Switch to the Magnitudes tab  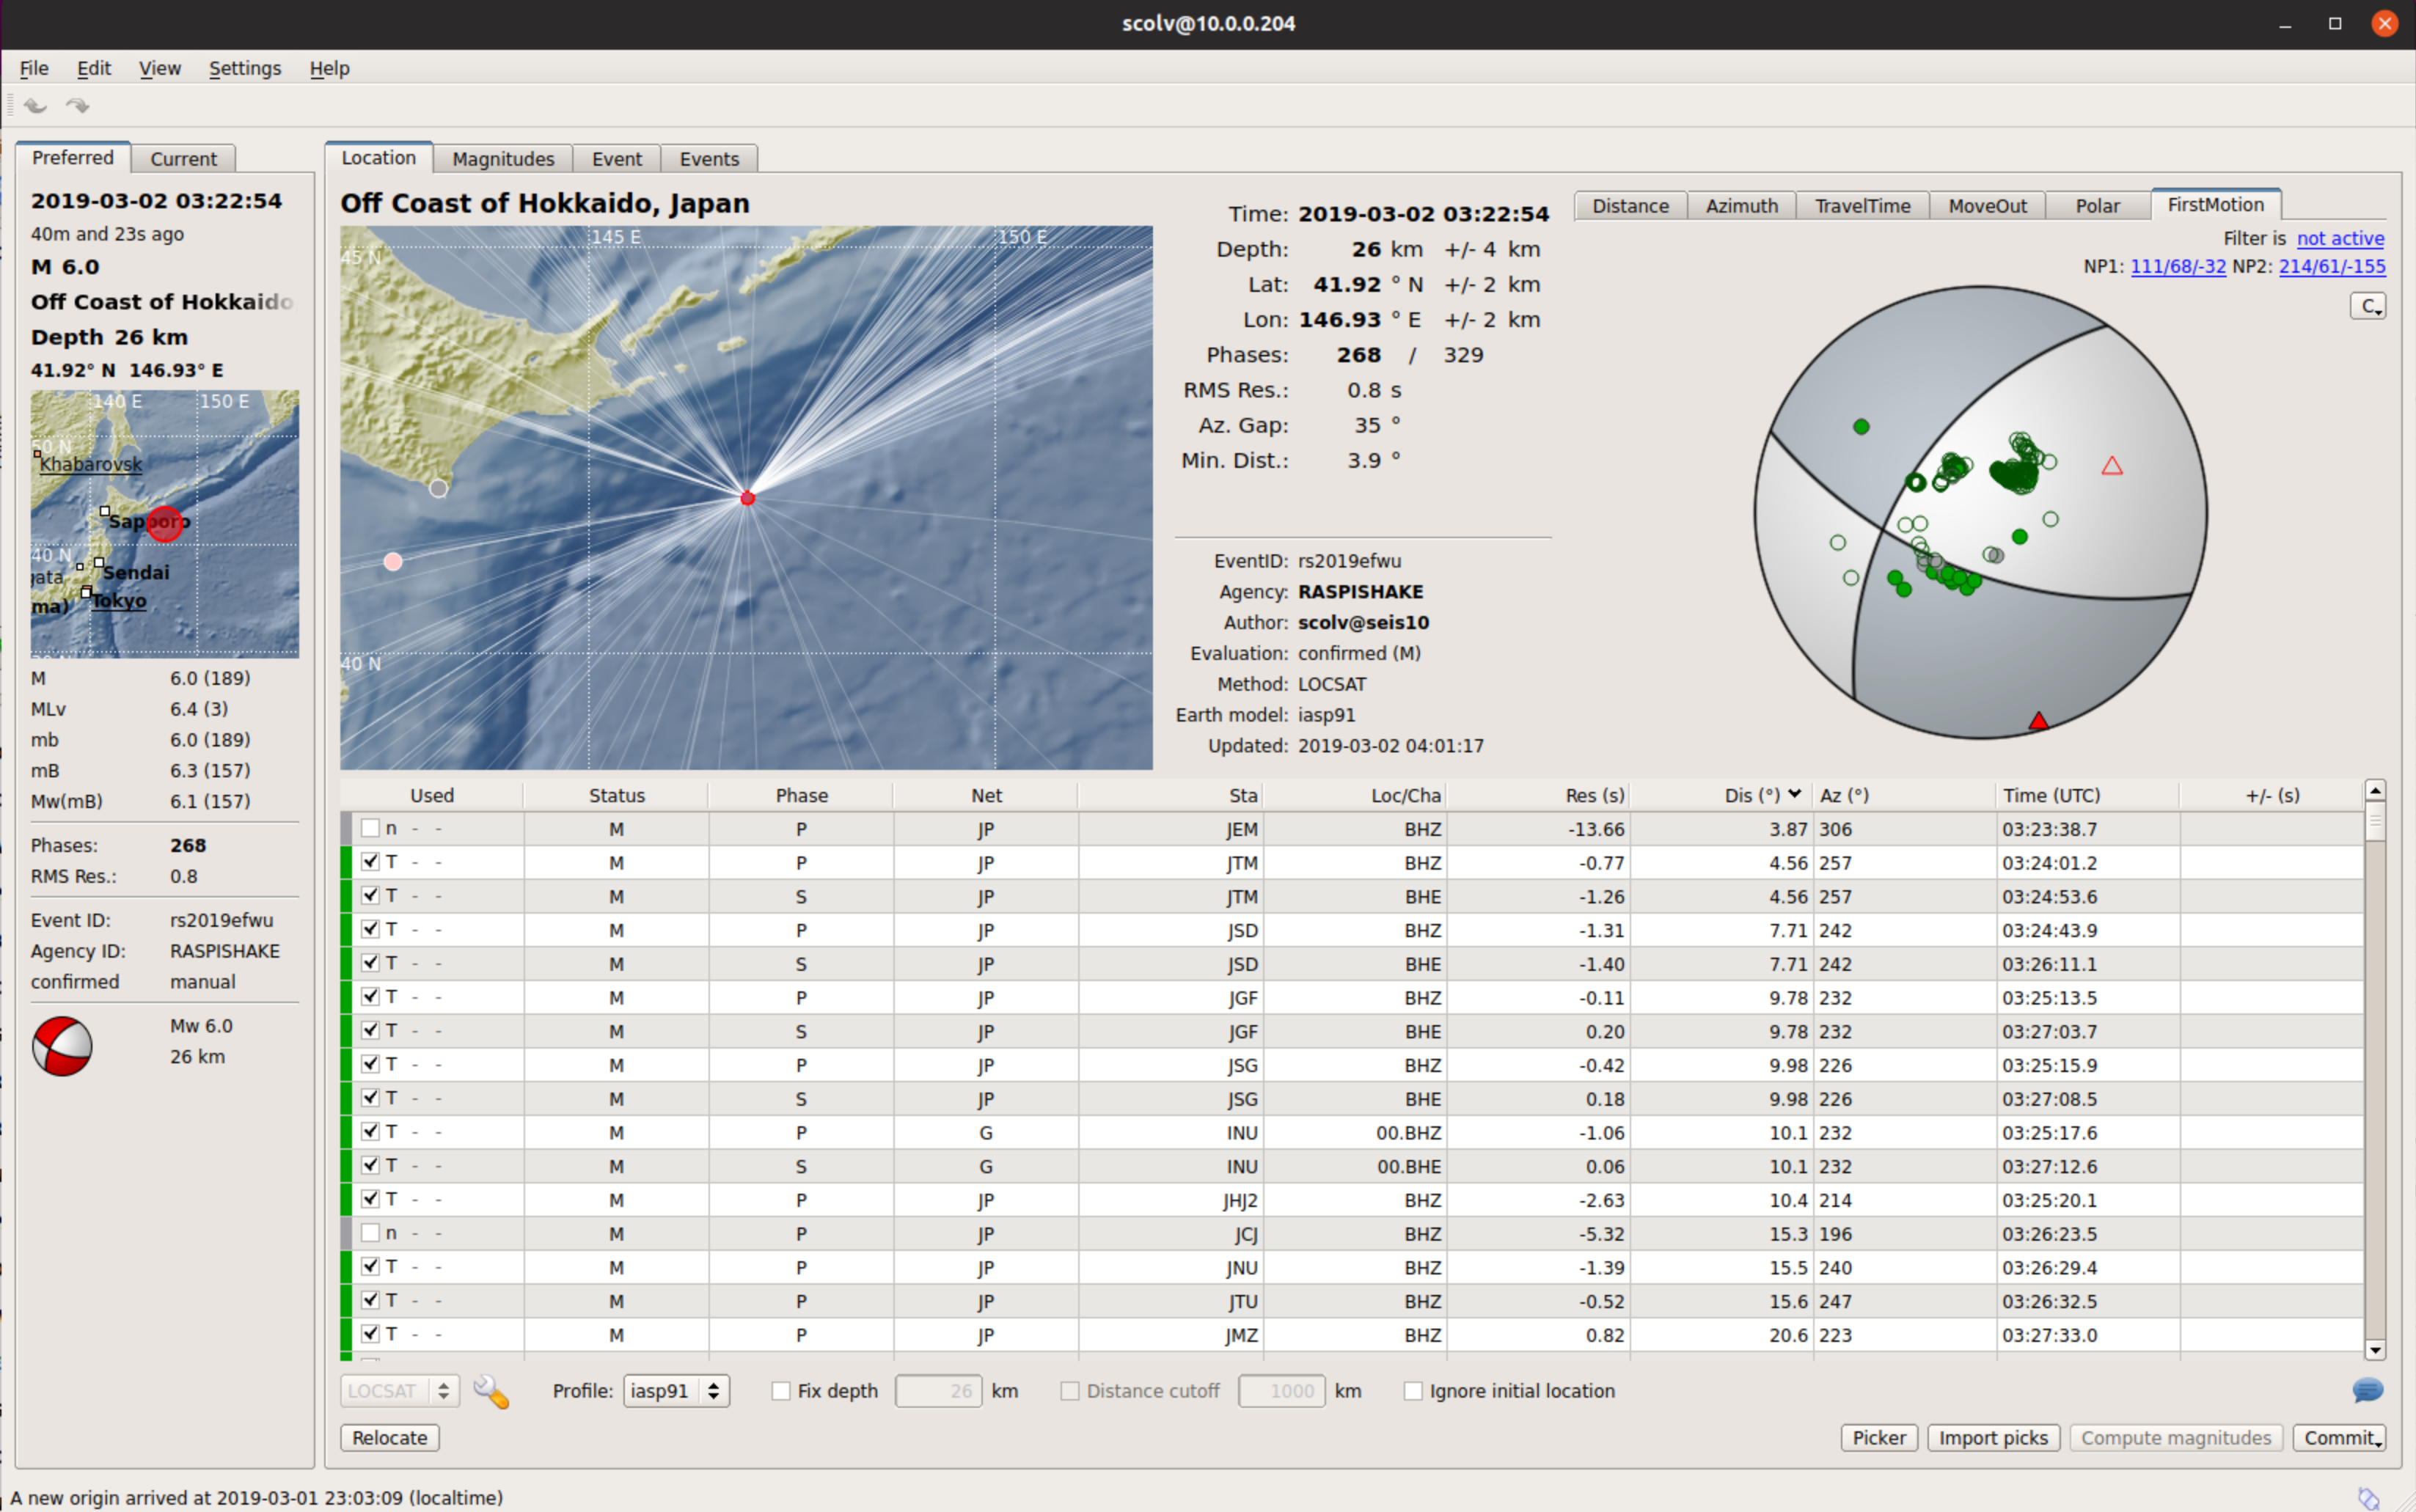point(503,159)
